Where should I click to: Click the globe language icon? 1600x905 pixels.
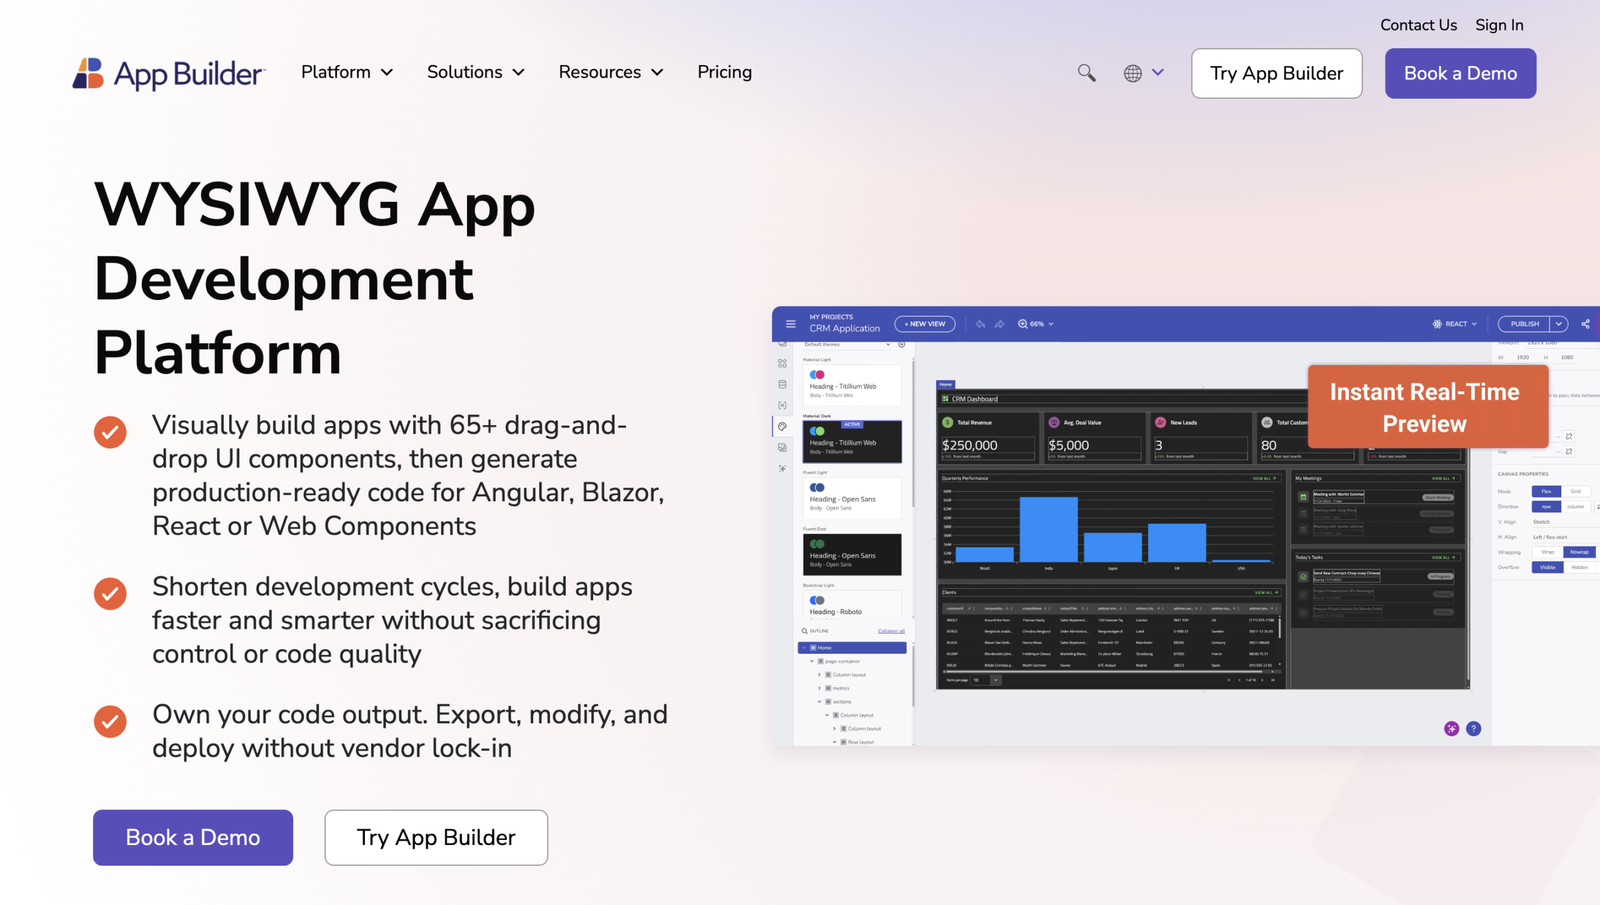(1132, 73)
